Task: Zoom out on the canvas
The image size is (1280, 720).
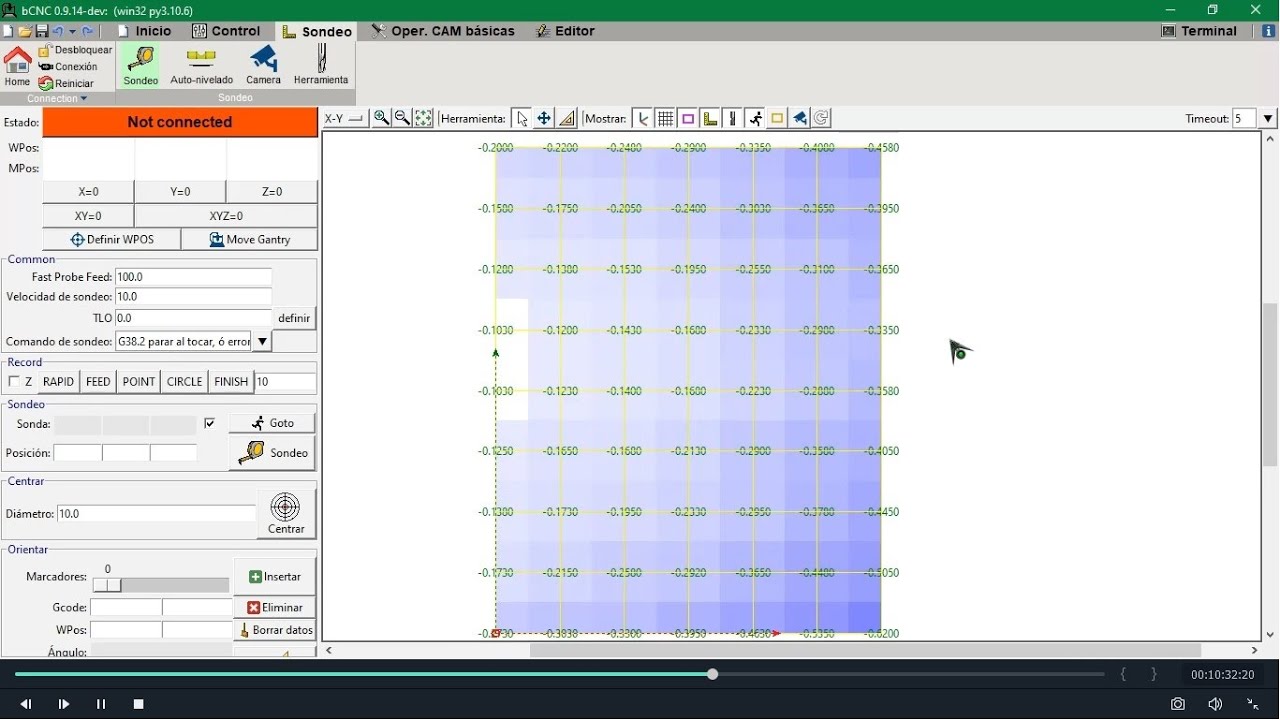Action: pyautogui.click(x=402, y=118)
